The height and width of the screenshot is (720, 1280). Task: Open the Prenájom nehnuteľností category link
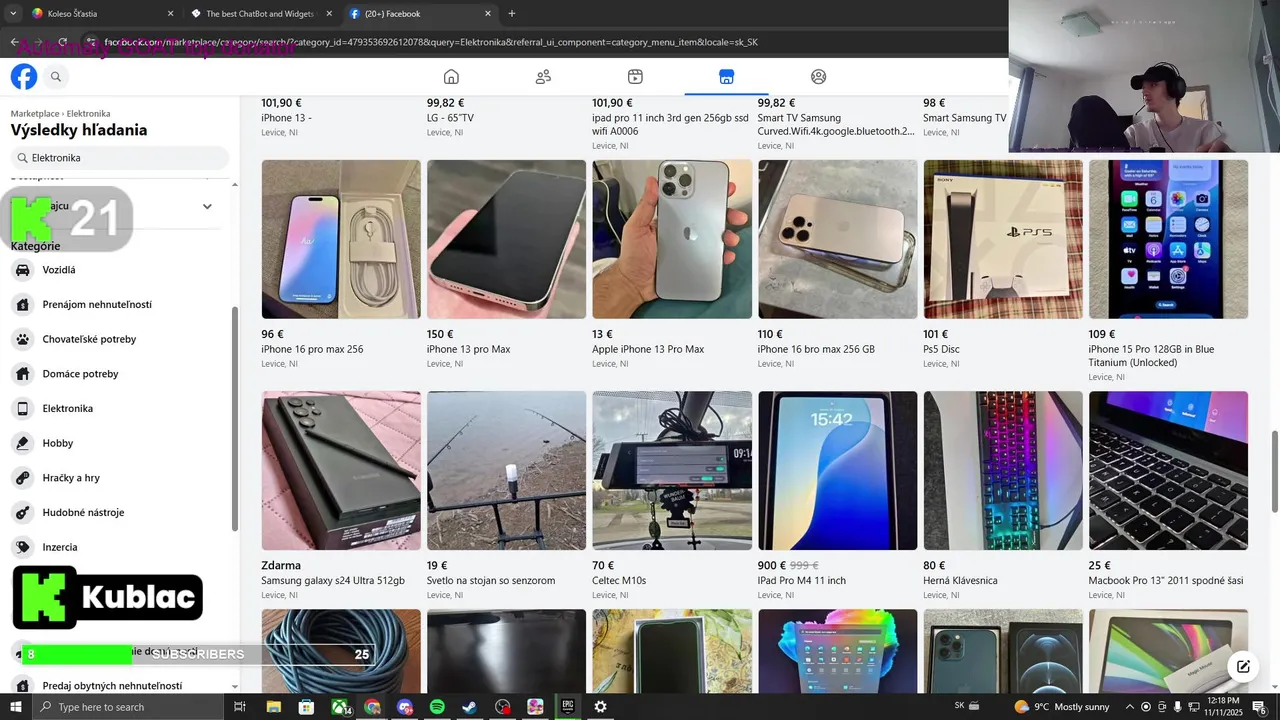(x=97, y=304)
